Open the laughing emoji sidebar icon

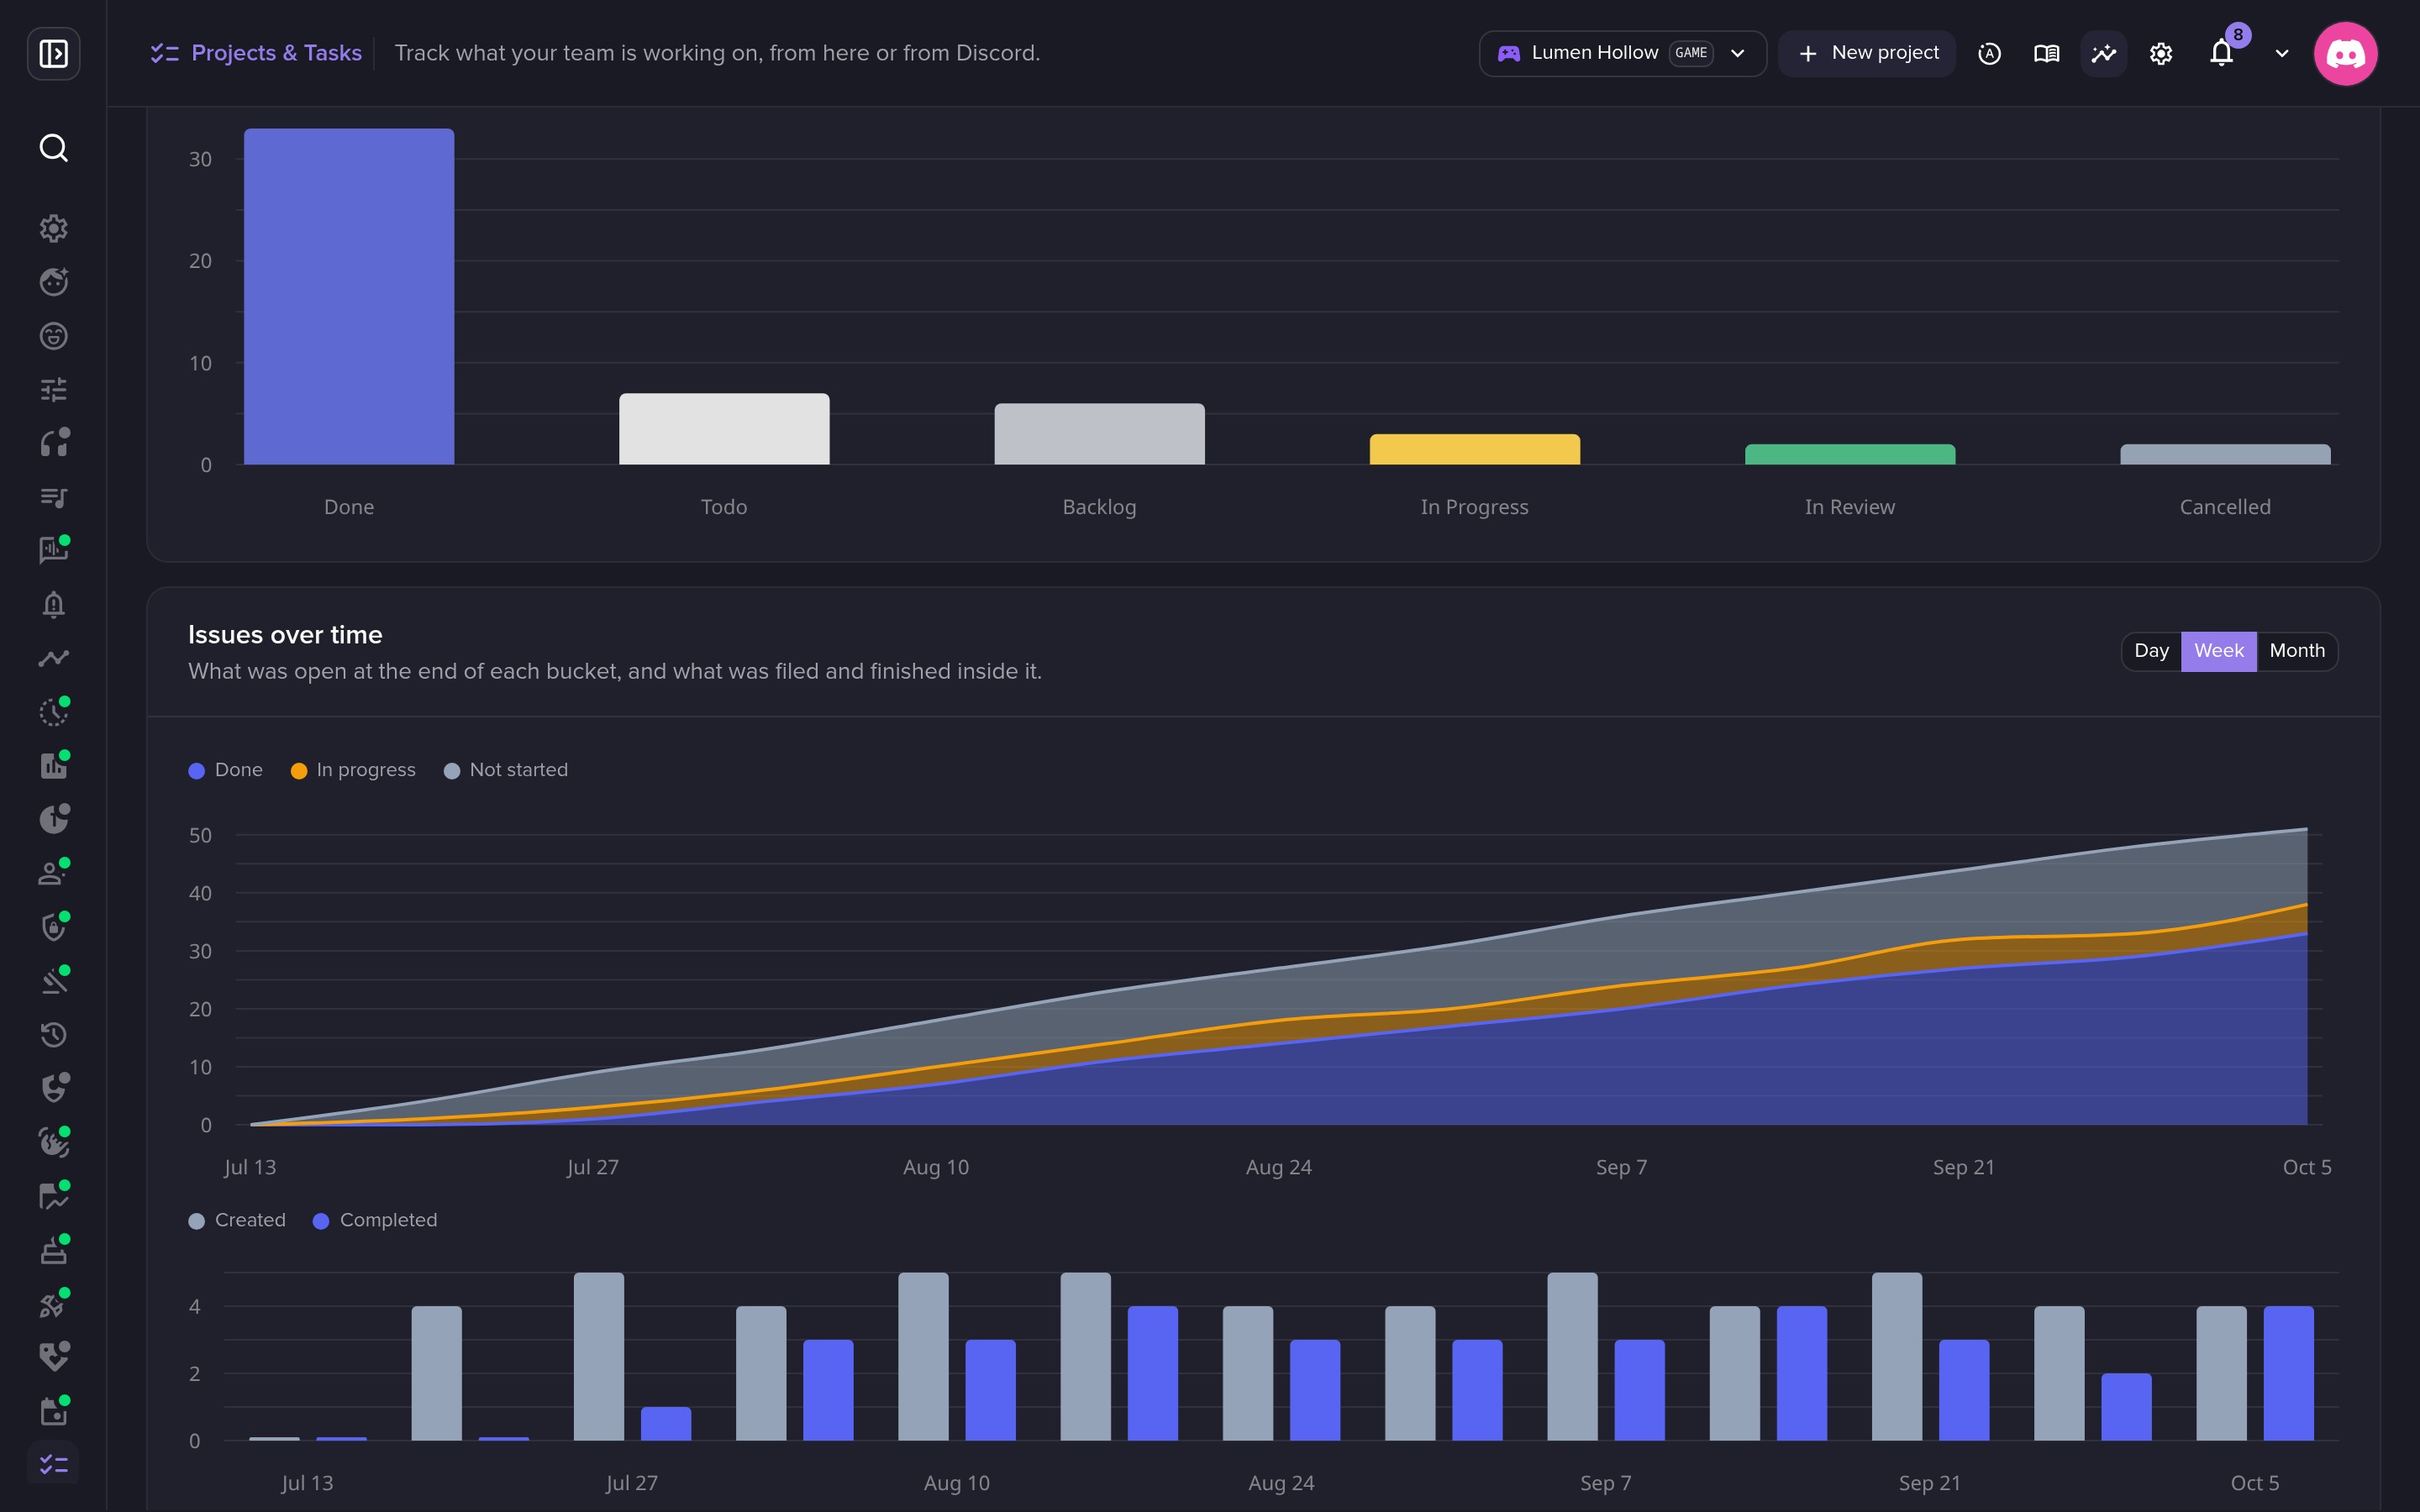tap(53, 336)
